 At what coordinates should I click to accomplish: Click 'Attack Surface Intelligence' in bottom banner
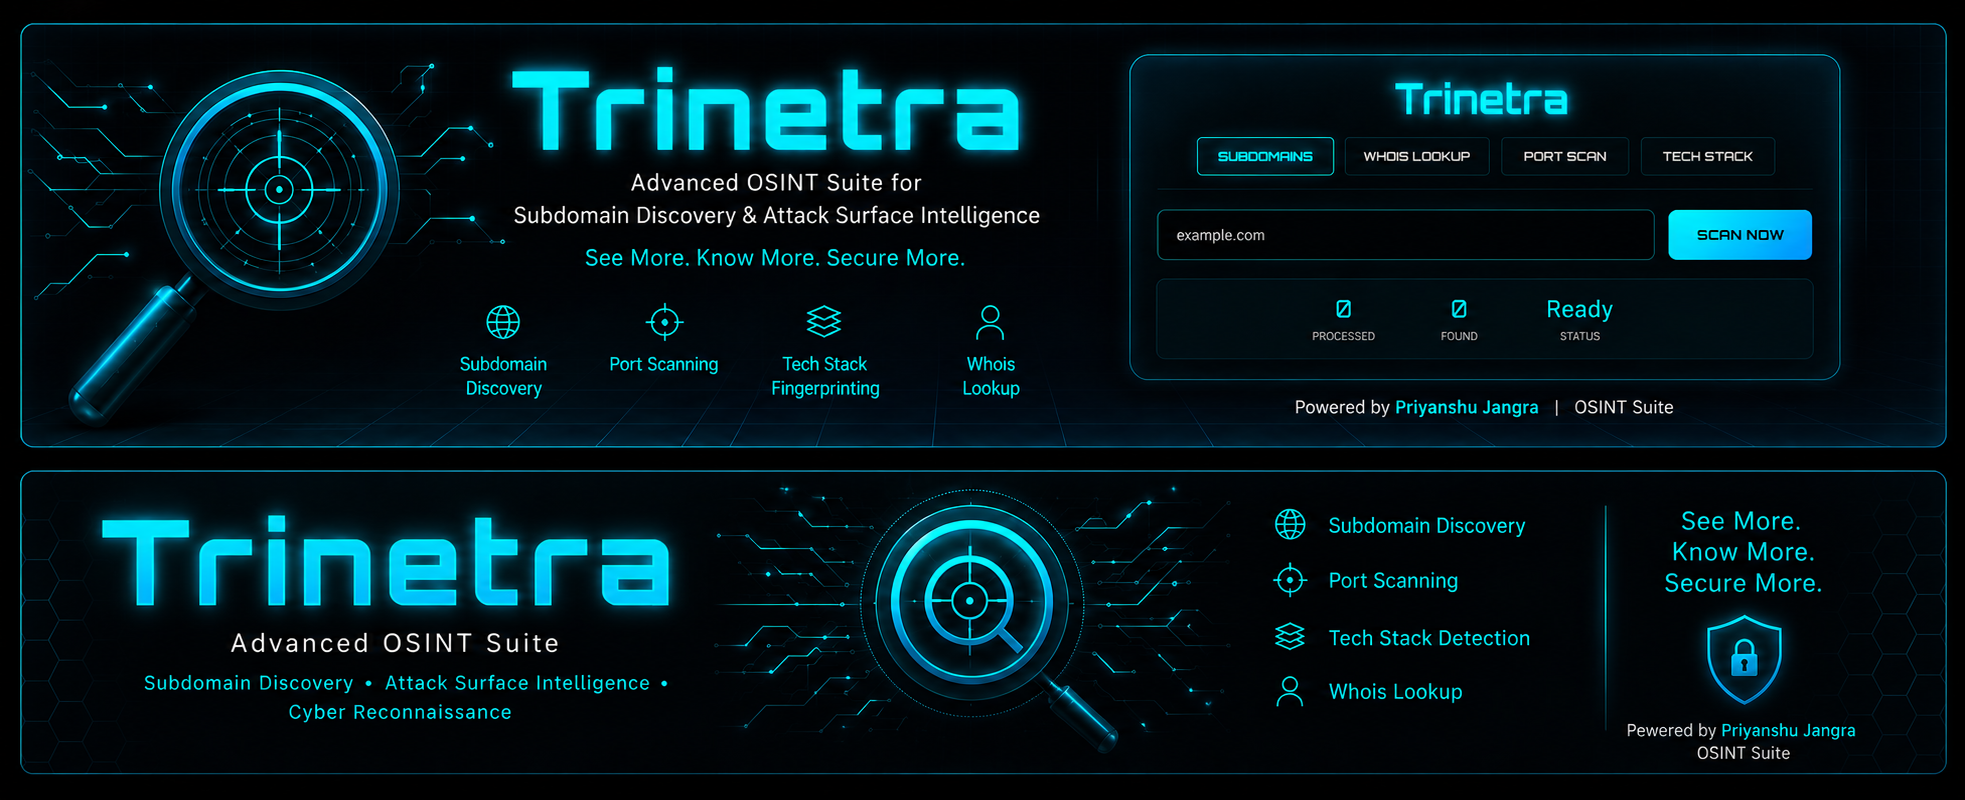[x=517, y=683]
